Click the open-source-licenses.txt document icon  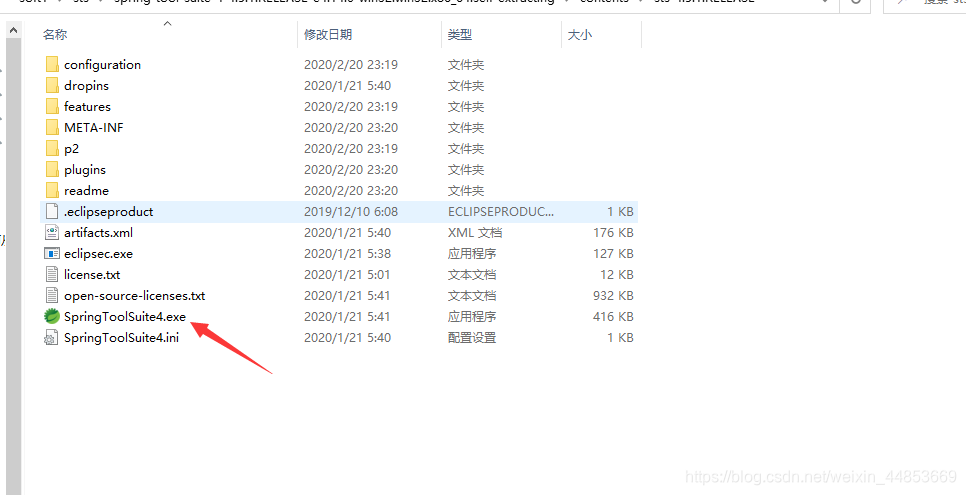tap(52, 295)
